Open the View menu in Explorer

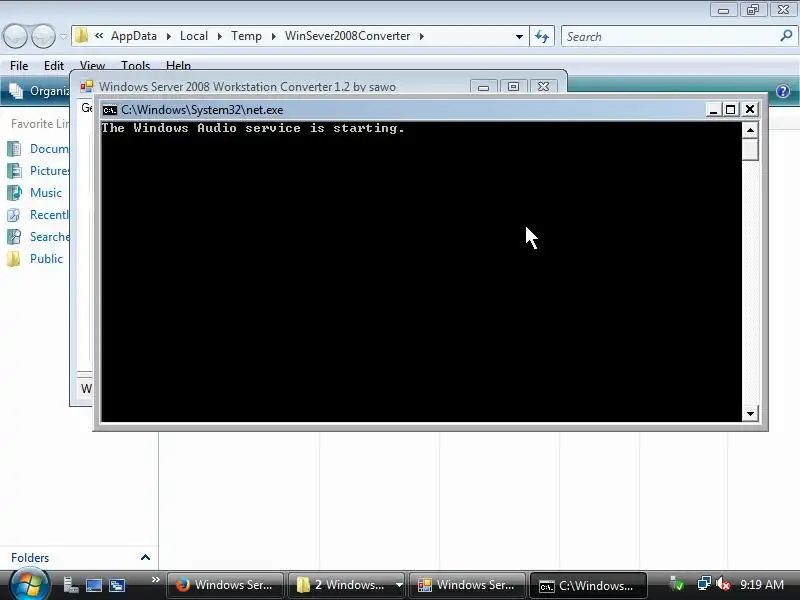[92, 65]
